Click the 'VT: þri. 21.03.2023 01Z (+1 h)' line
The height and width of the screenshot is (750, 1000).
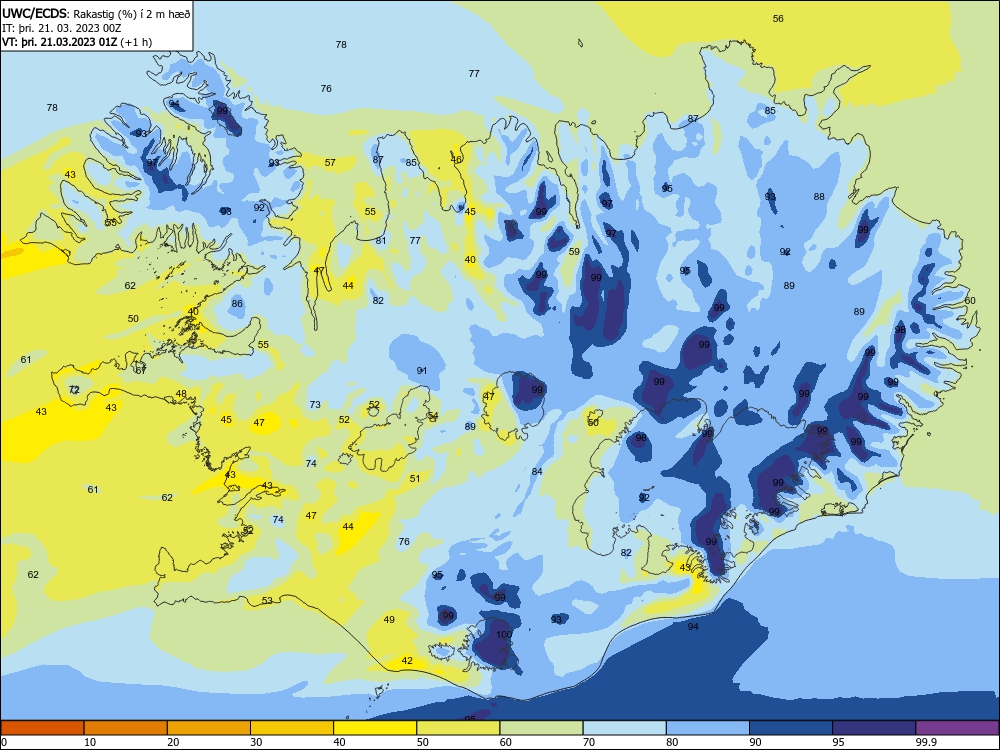(x=77, y=42)
